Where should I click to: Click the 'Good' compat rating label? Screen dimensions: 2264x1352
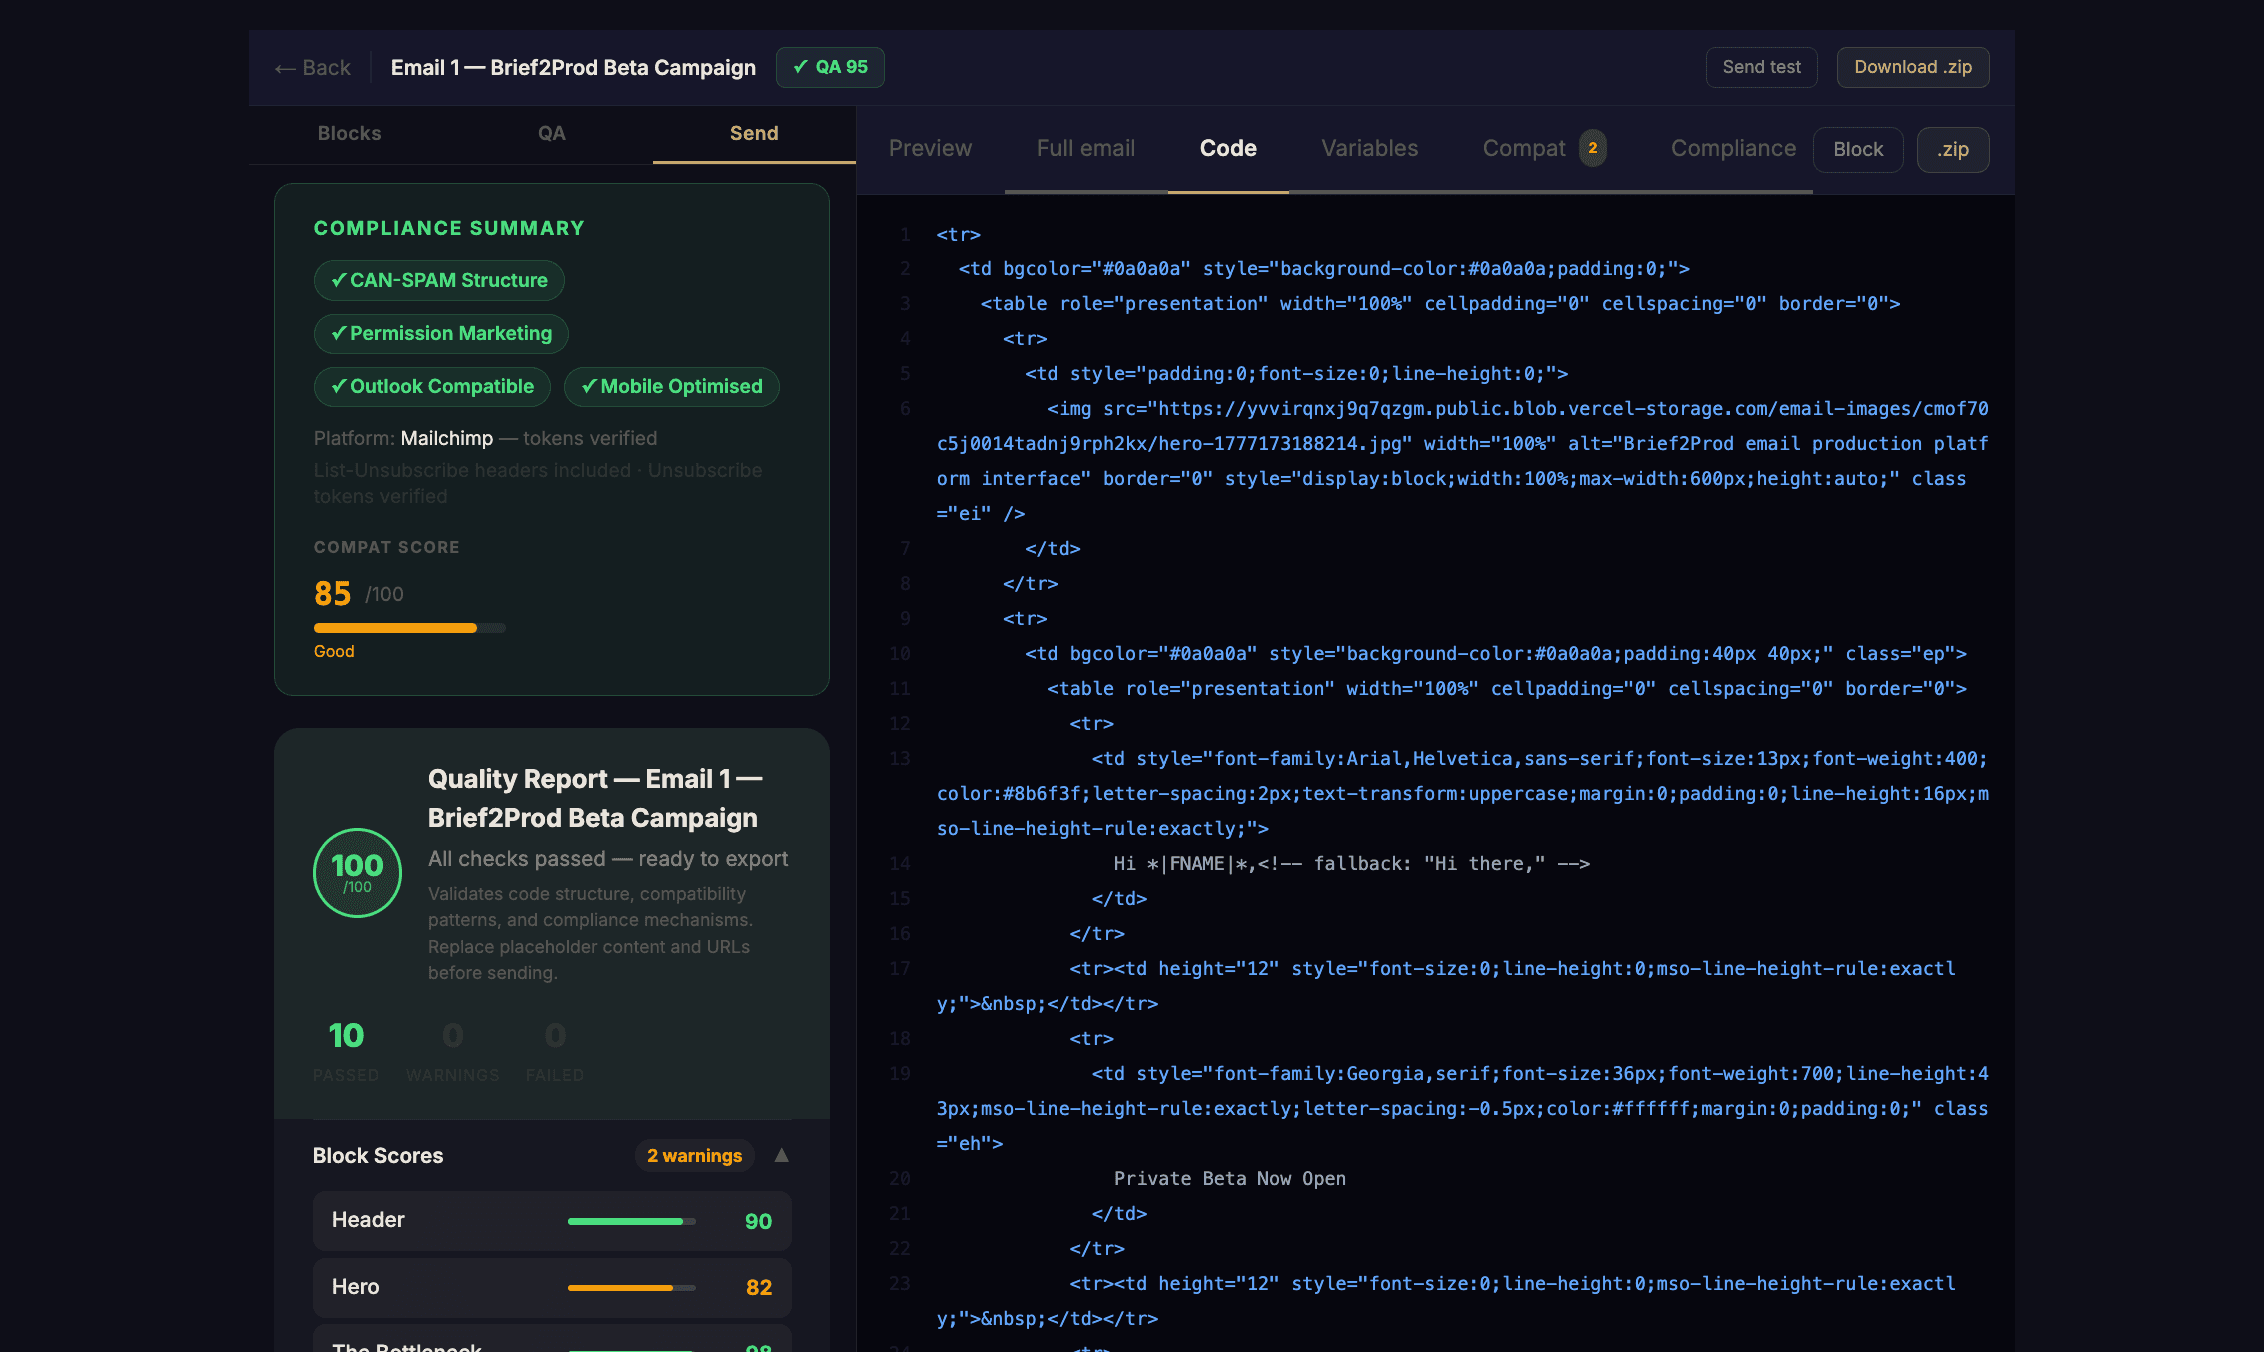[334, 651]
